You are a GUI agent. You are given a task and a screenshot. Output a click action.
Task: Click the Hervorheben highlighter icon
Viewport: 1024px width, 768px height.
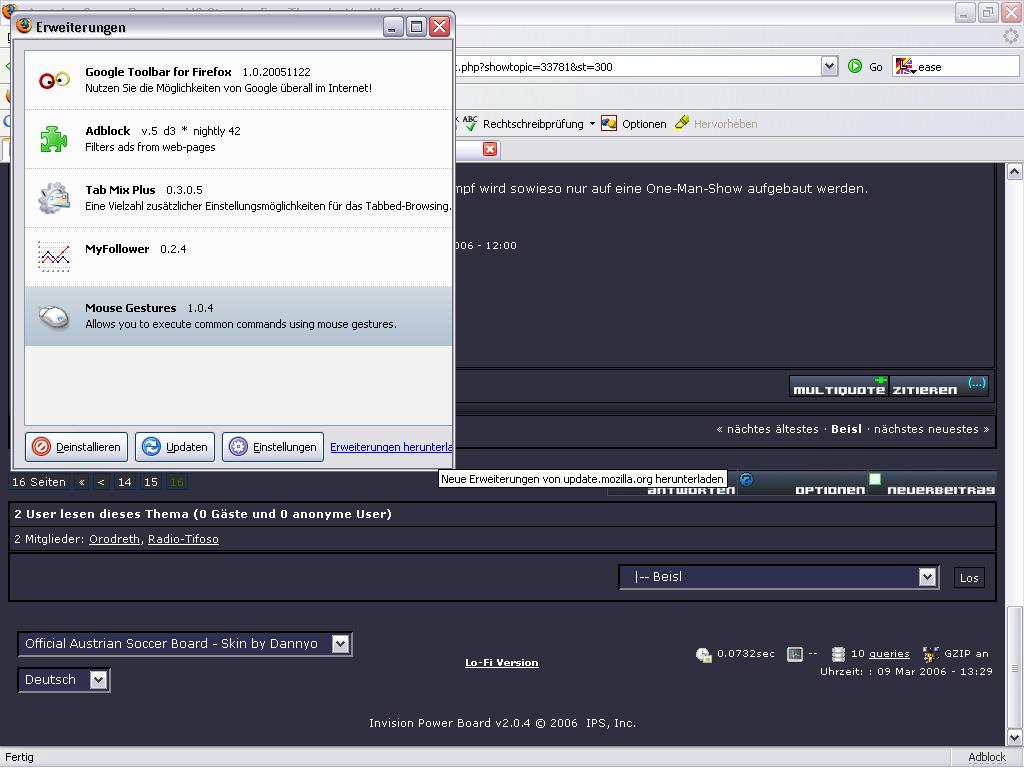tap(682, 123)
